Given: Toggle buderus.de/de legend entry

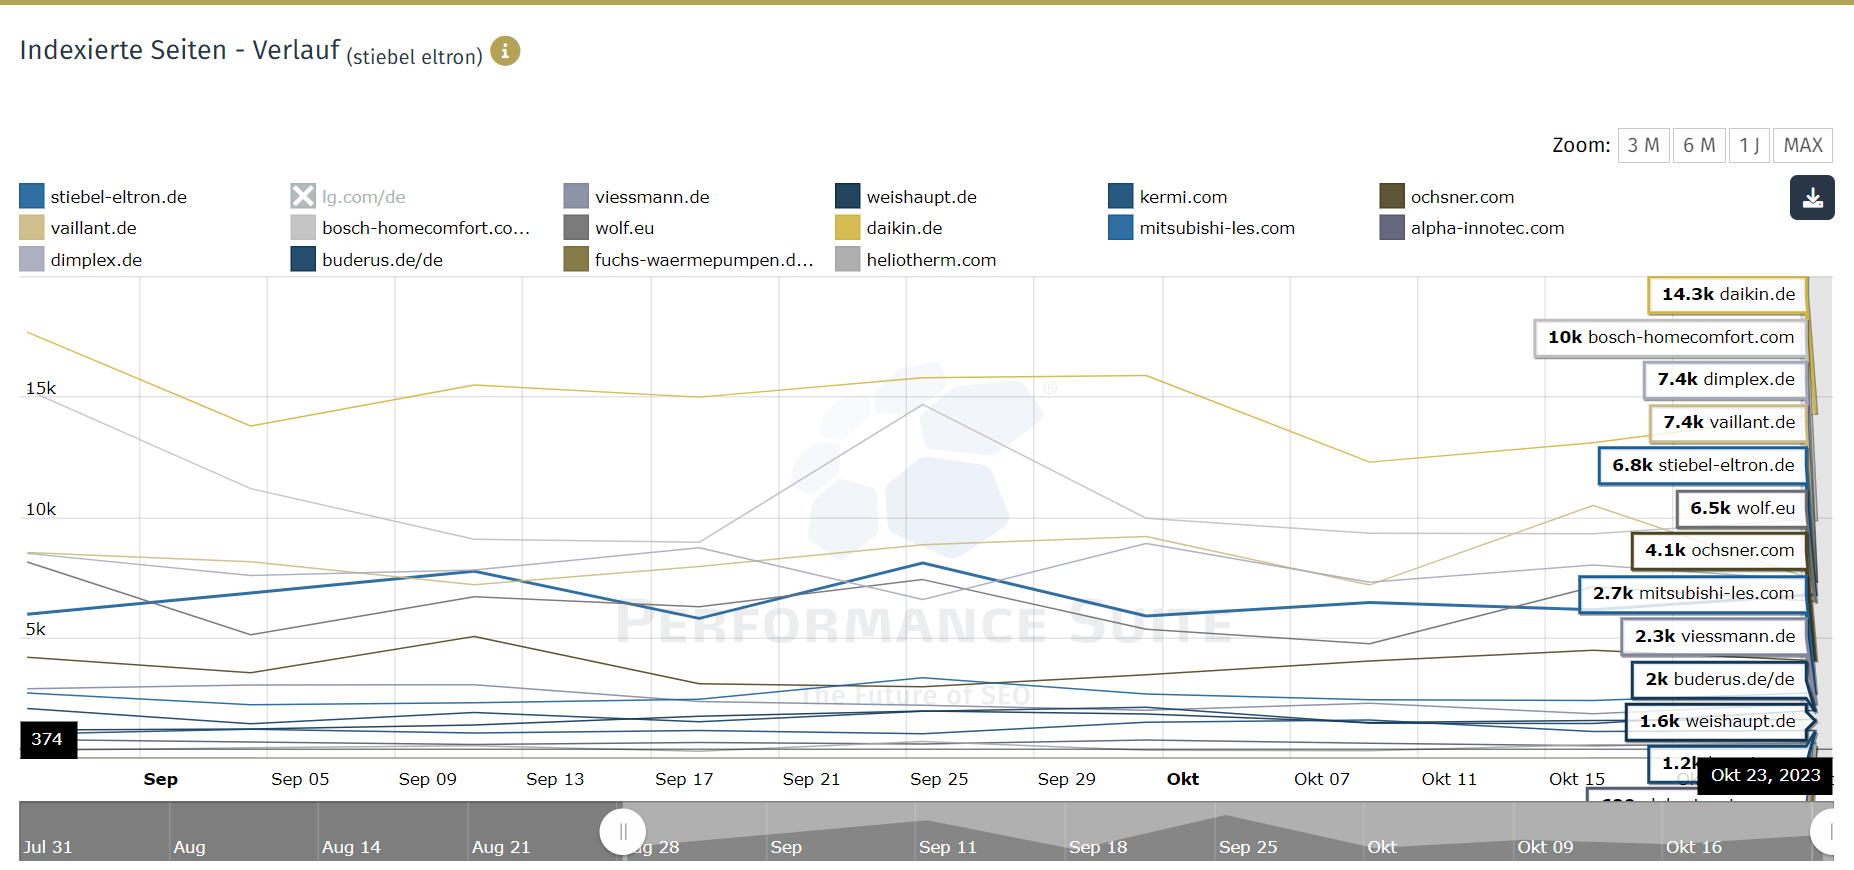Looking at the screenshot, I should click(x=367, y=259).
